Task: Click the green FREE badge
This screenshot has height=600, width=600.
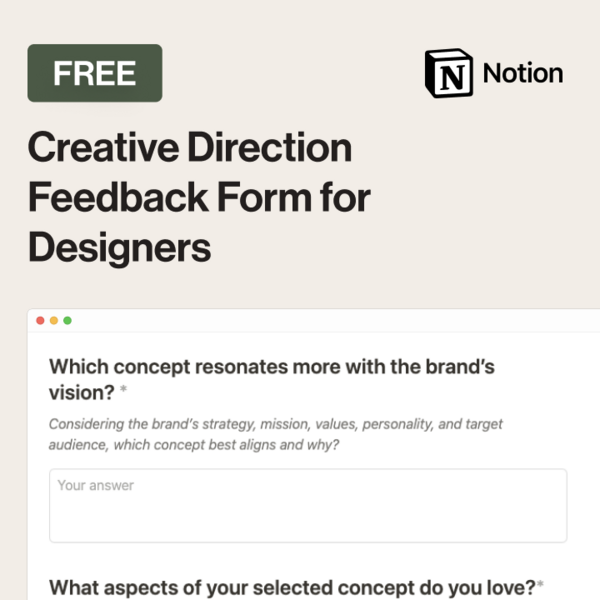Action: [95, 73]
